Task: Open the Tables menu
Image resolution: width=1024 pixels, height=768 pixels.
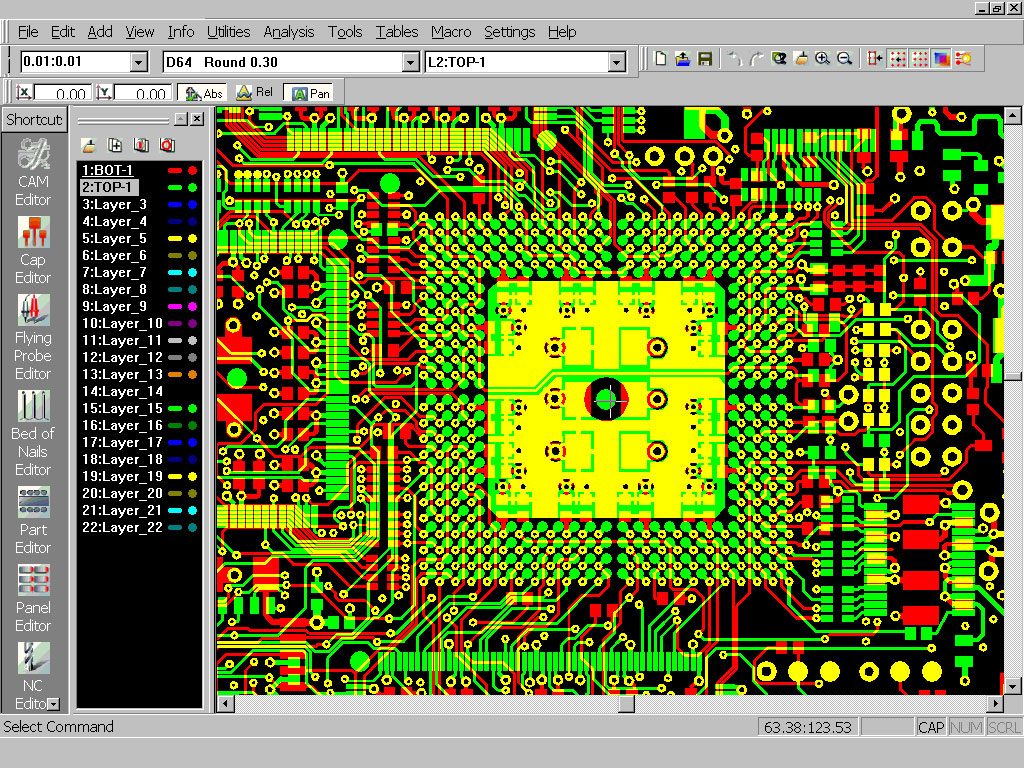Action: (x=396, y=31)
